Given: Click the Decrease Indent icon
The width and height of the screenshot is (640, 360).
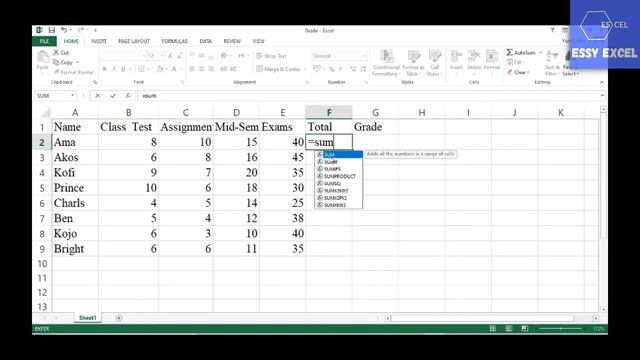Looking at the screenshot, I should [x=224, y=69].
